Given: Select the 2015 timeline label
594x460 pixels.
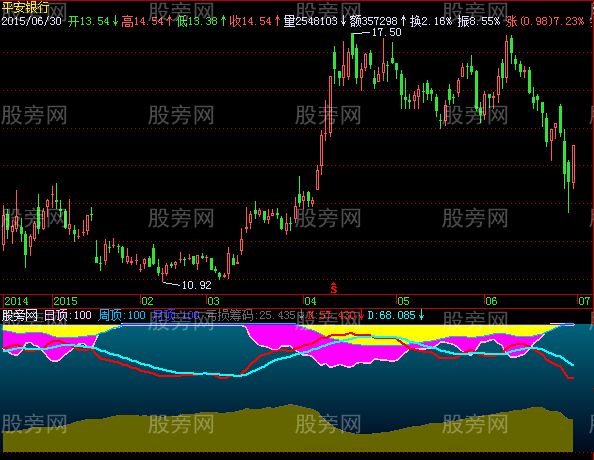Looking at the screenshot, I should 65,301.
